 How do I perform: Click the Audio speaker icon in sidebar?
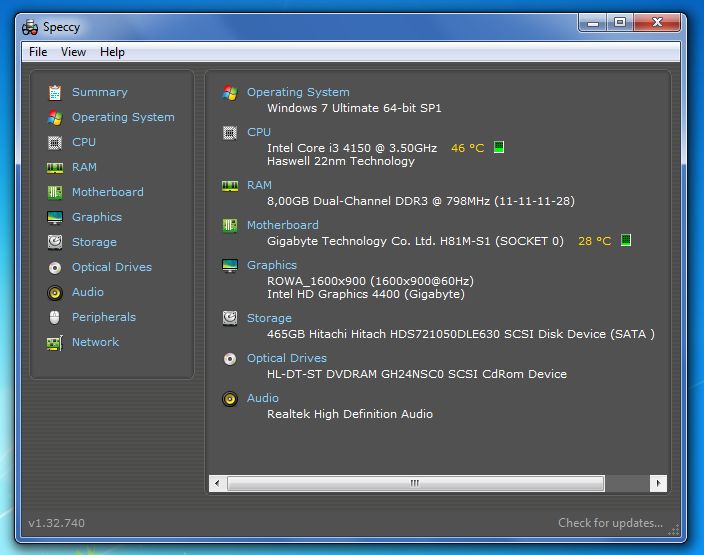[x=55, y=293]
